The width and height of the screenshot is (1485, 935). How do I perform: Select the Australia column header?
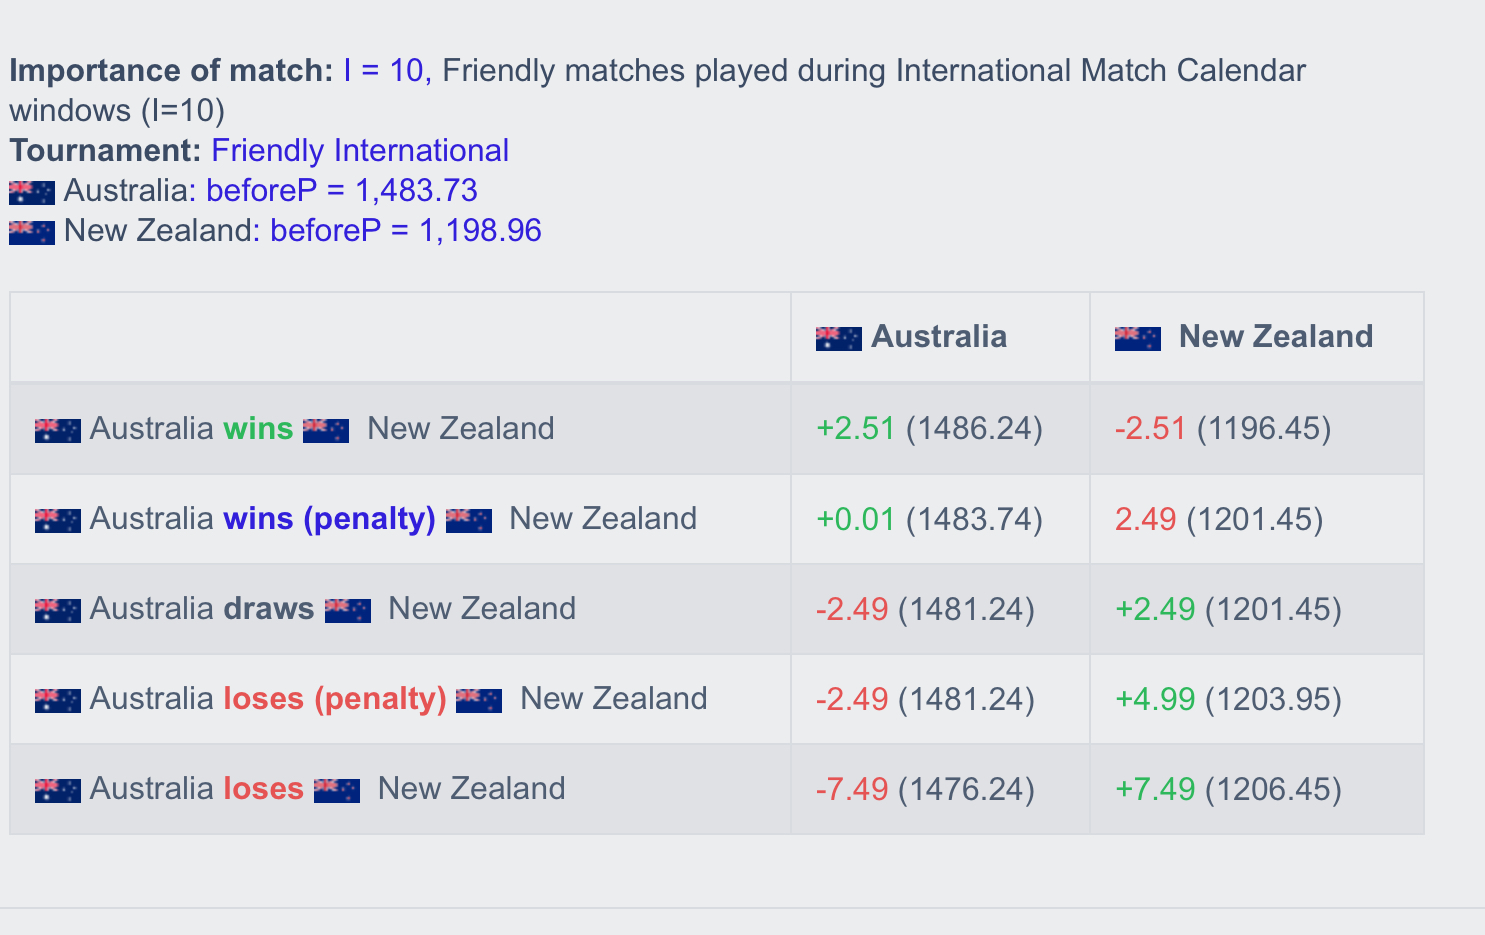click(x=940, y=337)
